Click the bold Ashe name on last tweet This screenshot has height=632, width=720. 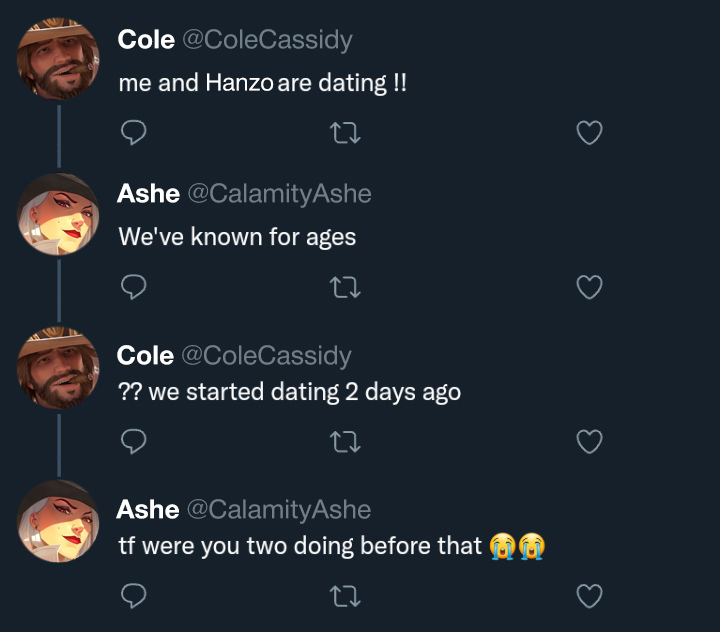tap(148, 509)
